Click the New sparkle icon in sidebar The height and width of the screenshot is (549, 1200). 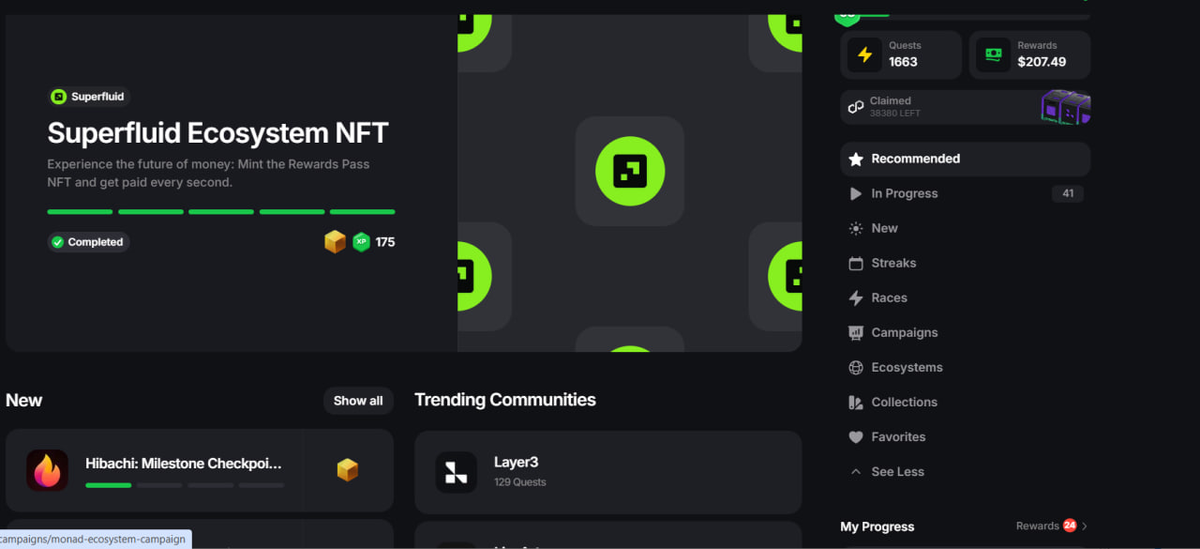point(856,228)
